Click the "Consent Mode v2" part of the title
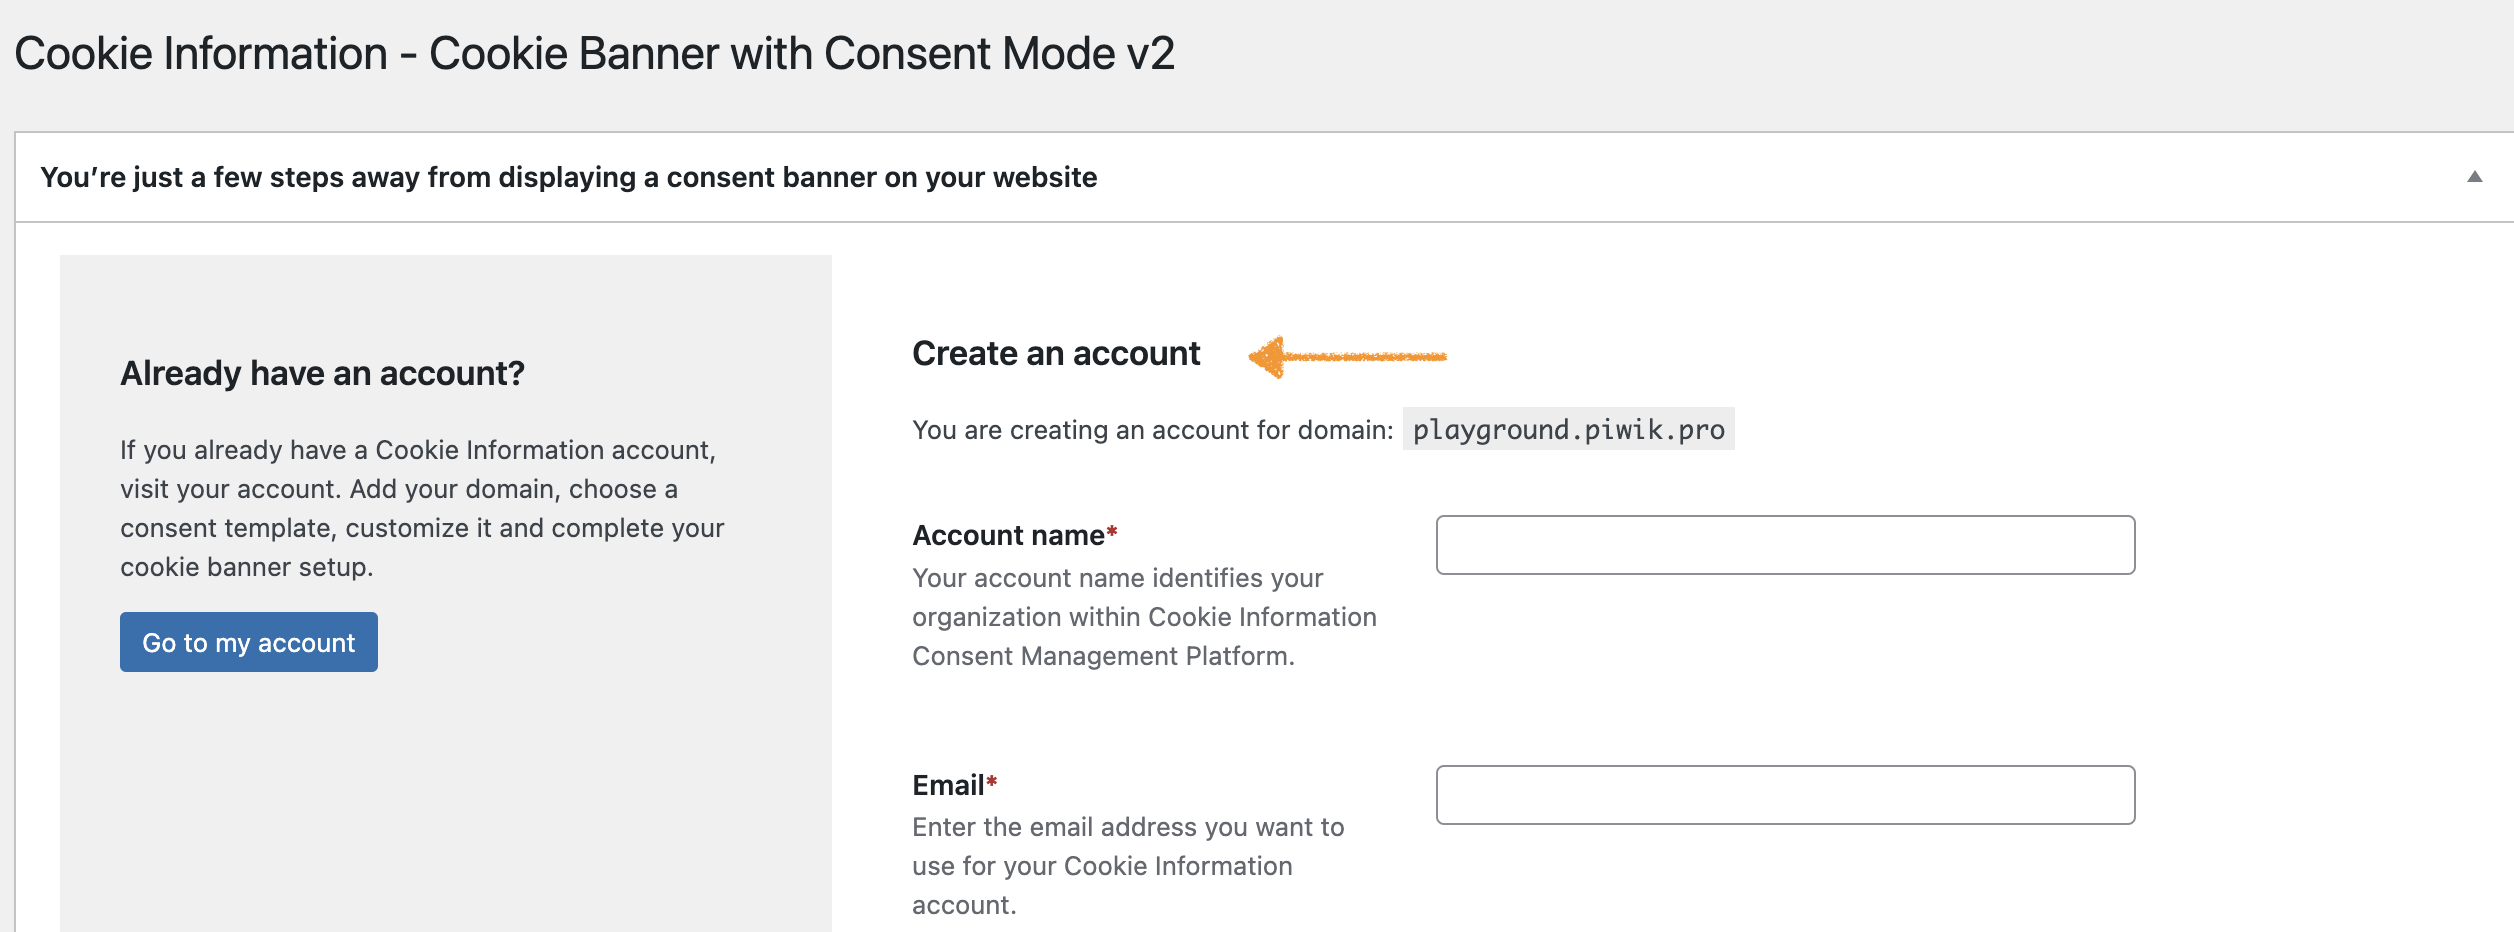2514x932 pixels. (x=999, y=54)
